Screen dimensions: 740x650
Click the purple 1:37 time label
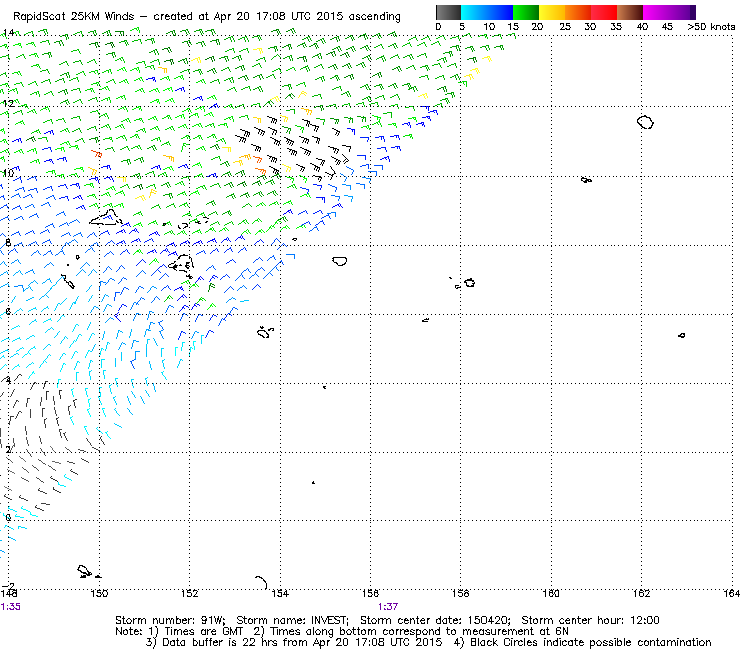click(387, 607)
